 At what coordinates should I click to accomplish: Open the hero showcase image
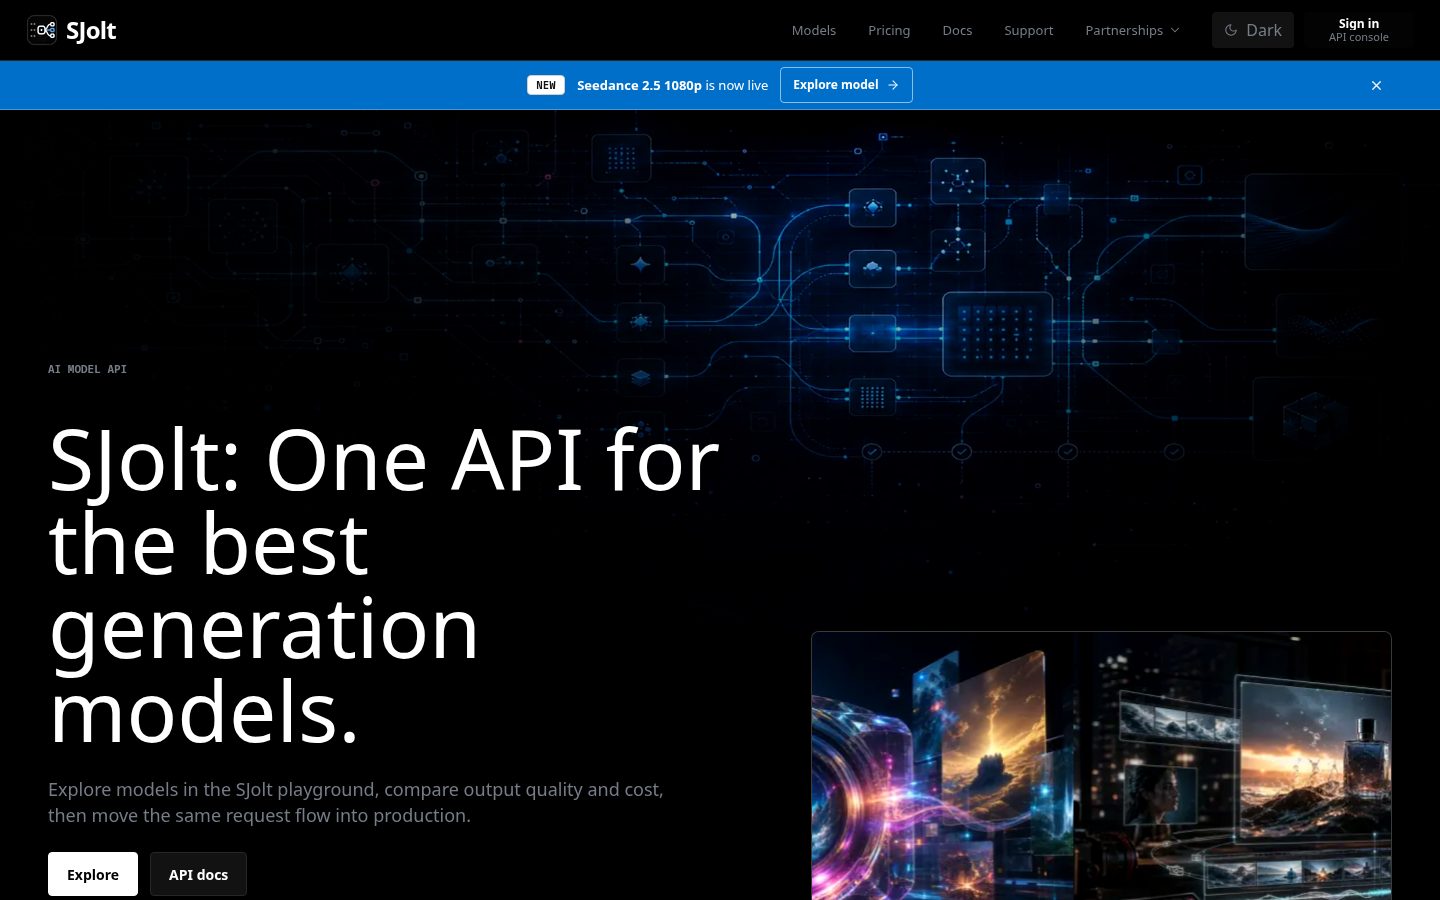click(1101, 766)
